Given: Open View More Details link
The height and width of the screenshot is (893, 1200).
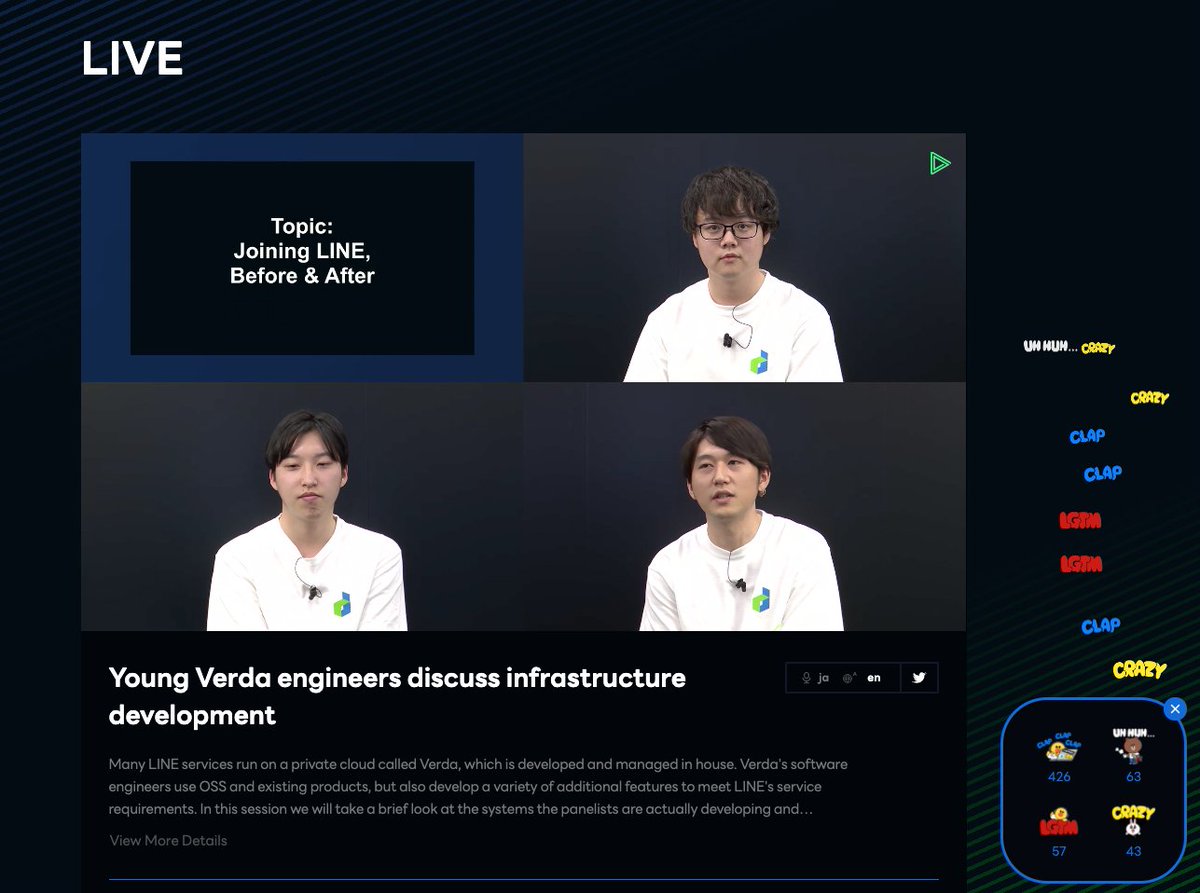Looking at the screenshot, I should tap(168, 840).
